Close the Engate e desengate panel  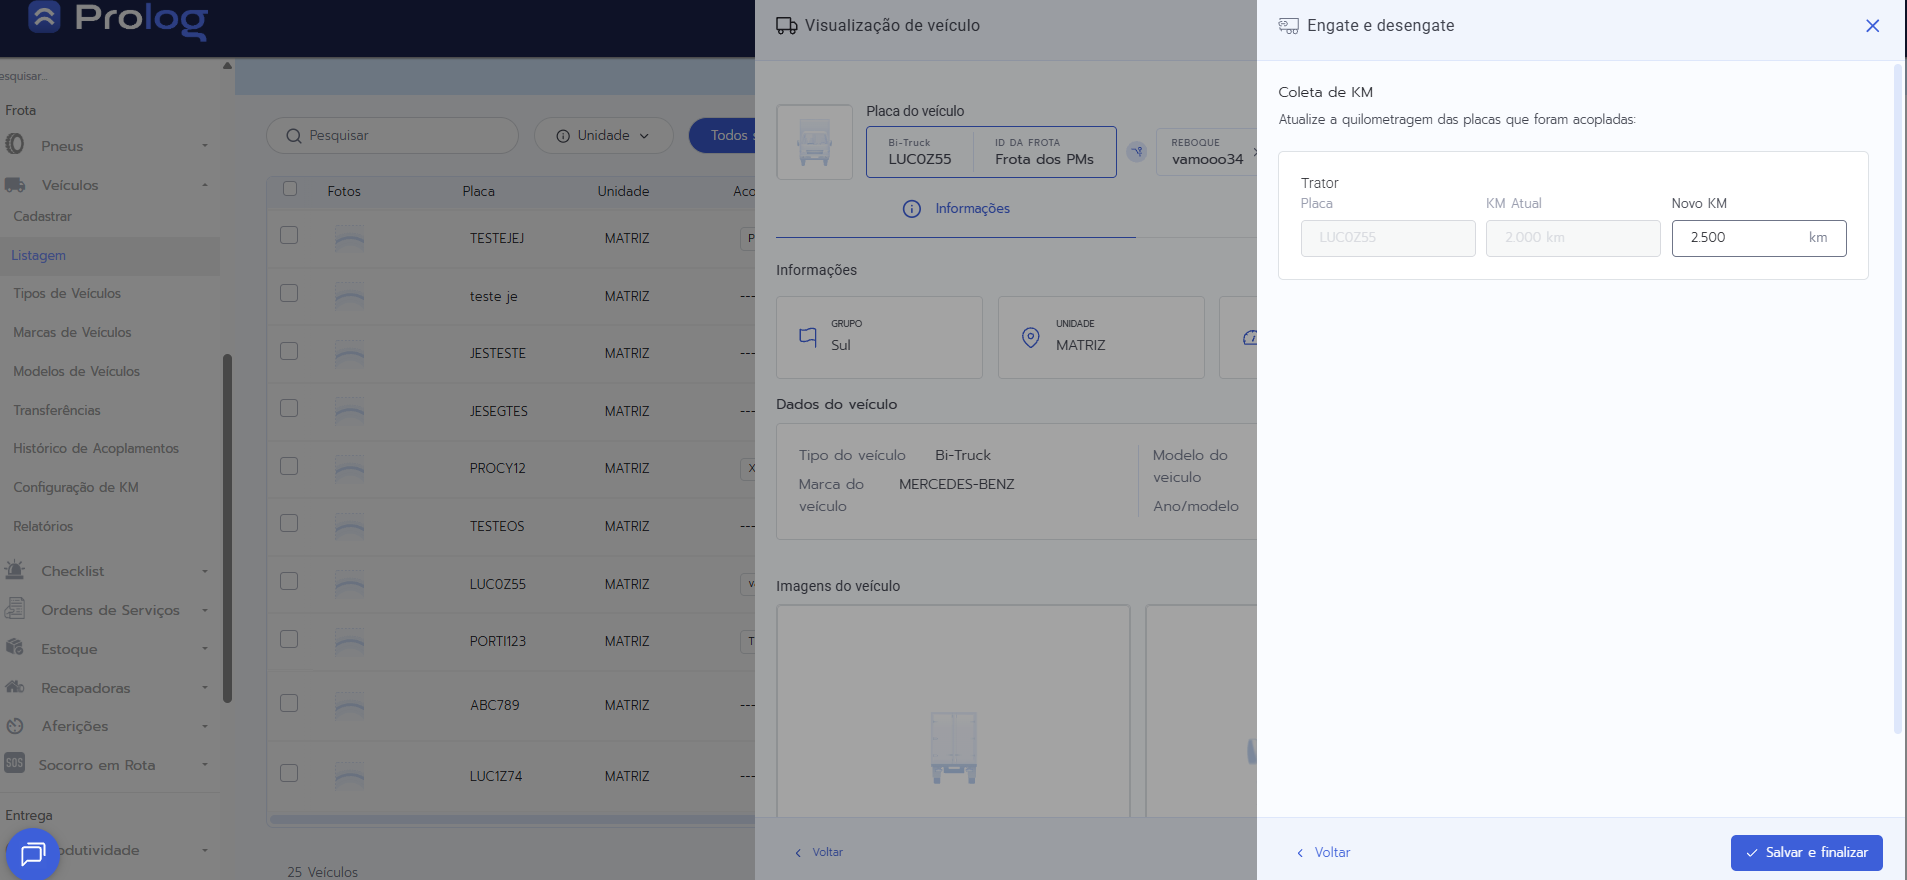point(1872,26)
